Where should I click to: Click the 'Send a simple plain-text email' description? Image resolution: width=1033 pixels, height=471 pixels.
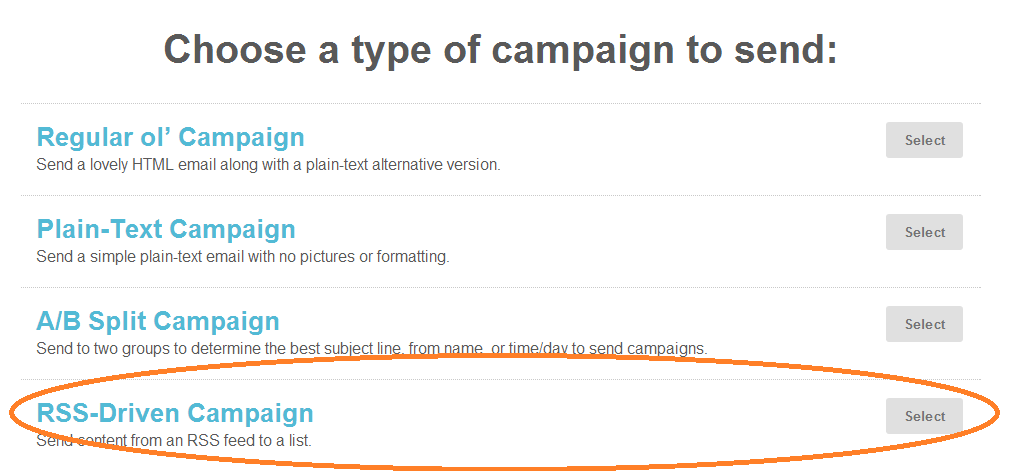pos(243,257)
